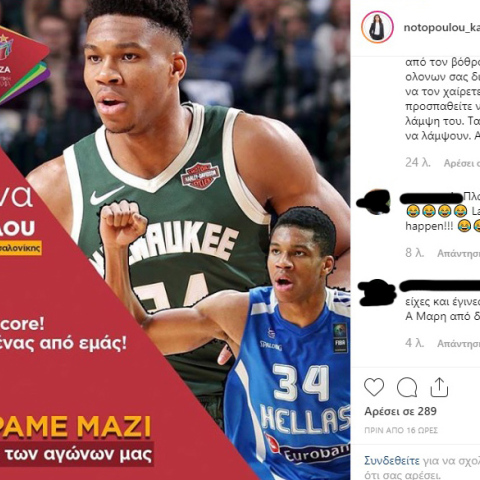Viewport: 480px width, 480px height.
Task: Click the basketball player post image
Action: (x=175, y=240)
